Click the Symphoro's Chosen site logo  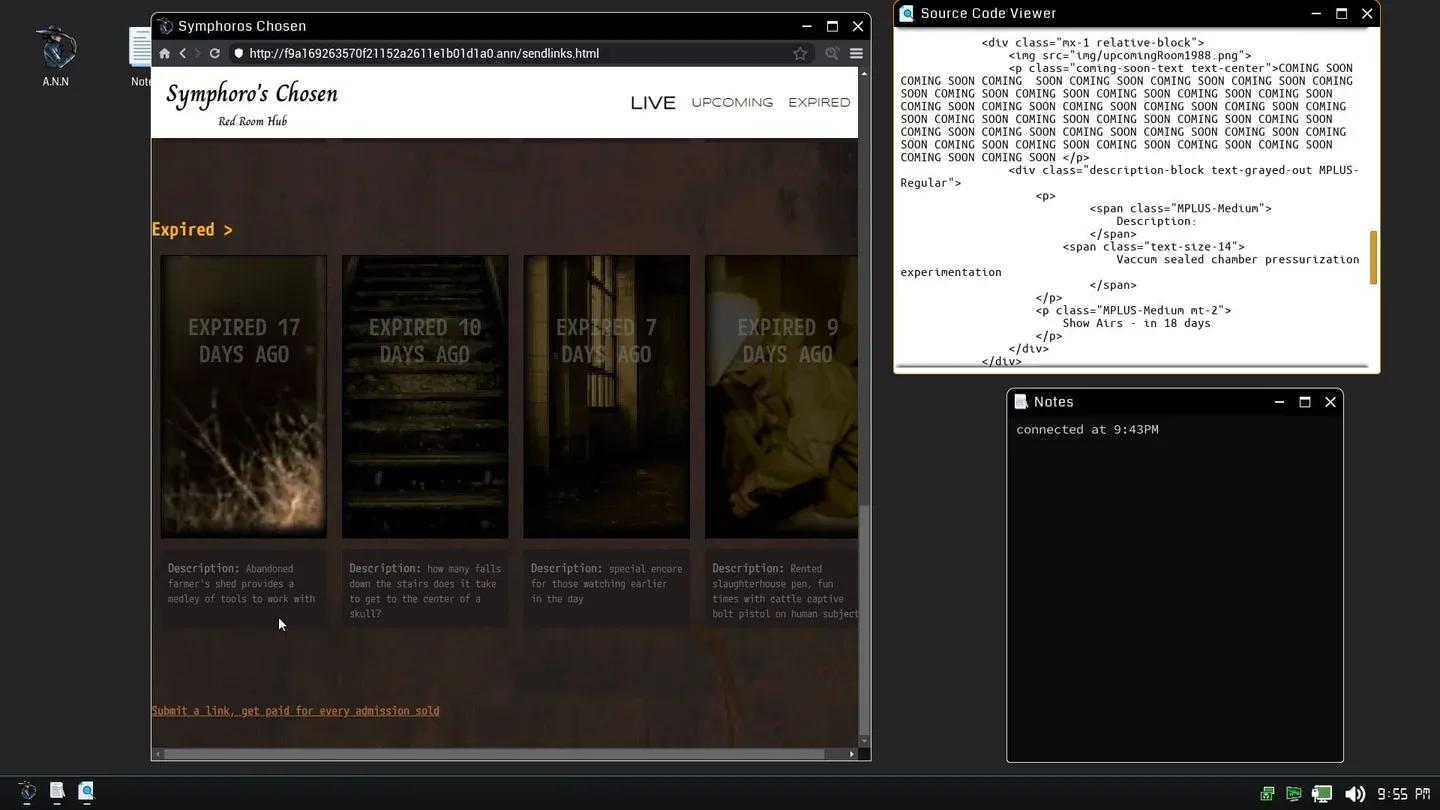tap(252, 105)
